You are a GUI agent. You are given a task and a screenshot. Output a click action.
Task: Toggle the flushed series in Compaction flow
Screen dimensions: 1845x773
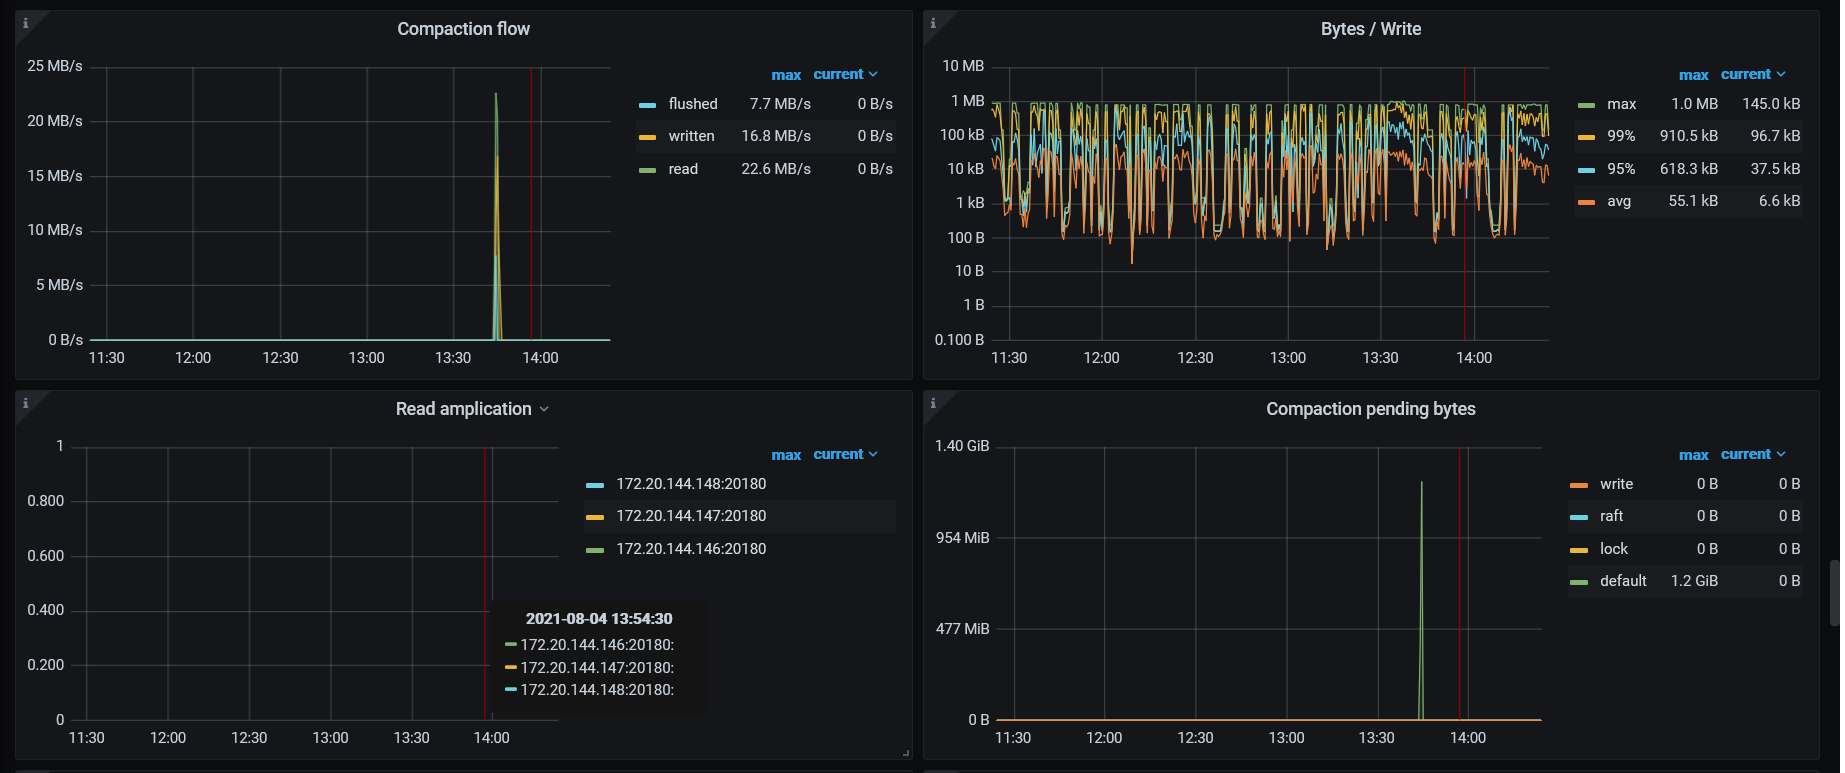coord(692,104)
